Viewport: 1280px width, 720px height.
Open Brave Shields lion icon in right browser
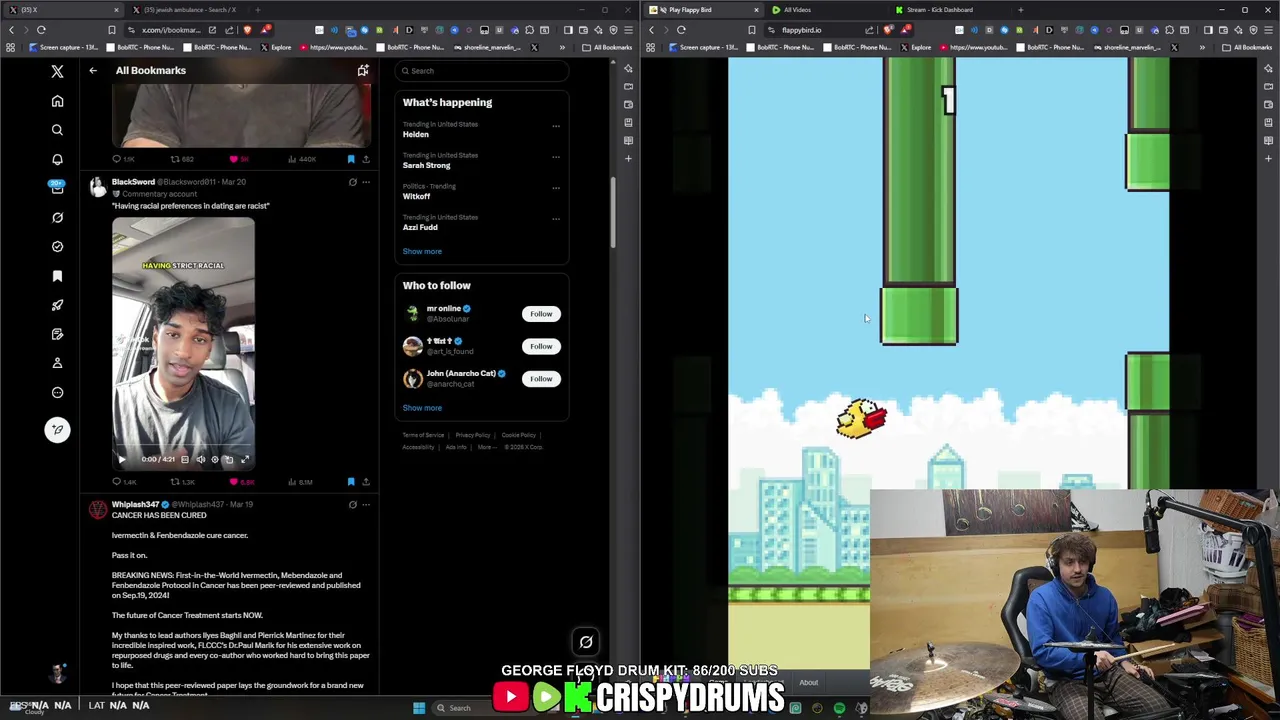[888, 30]
